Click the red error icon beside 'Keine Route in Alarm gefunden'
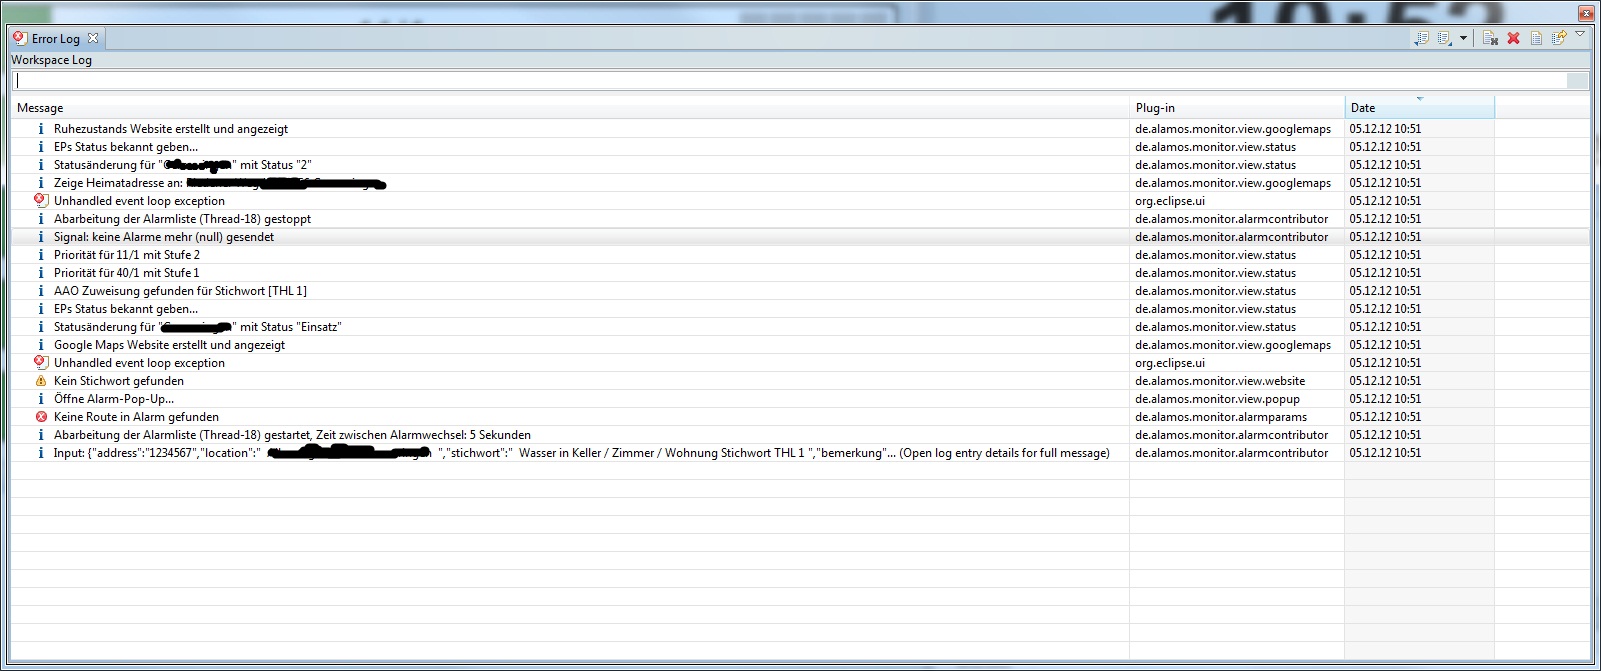Image resolution: width=1601 pixels, height=671 pixels. (41, 417)
